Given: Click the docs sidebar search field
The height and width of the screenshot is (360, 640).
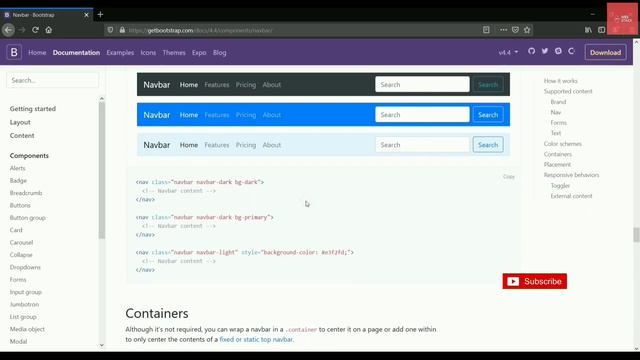Looking at the screenshot, I should point(52,80).
